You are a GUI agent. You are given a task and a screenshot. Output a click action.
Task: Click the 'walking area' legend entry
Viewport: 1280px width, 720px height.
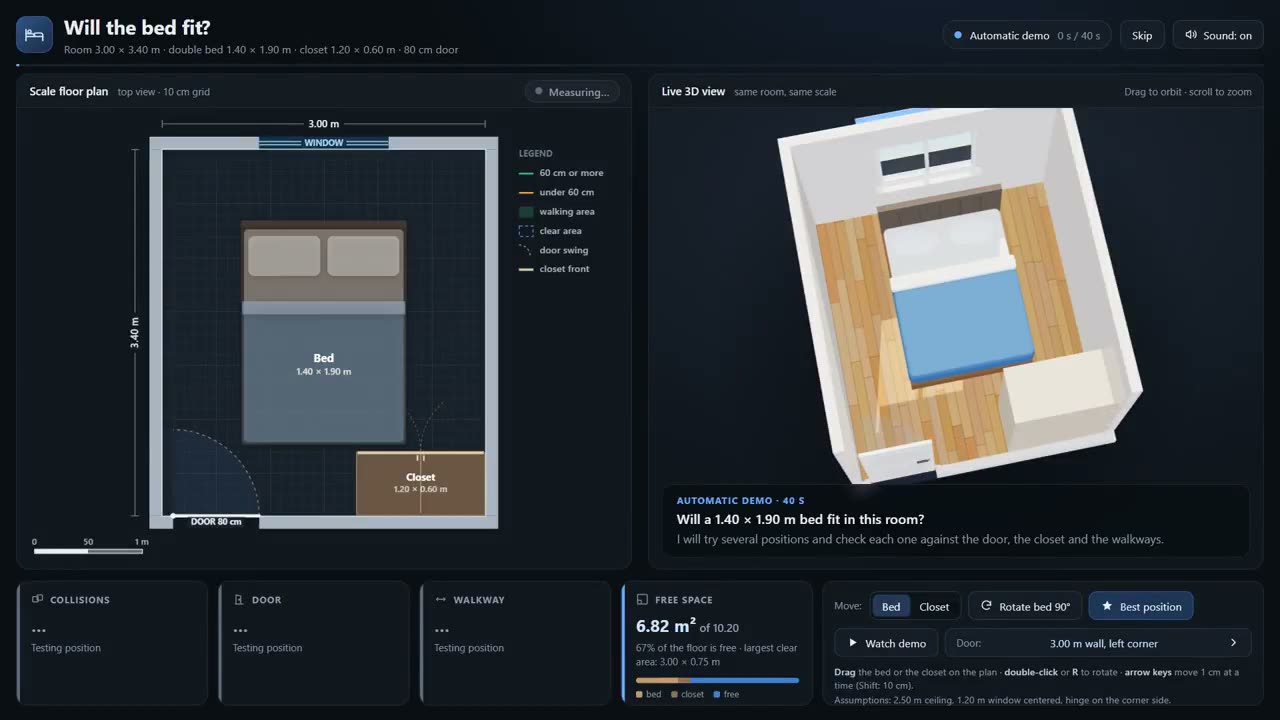point(557,212)
